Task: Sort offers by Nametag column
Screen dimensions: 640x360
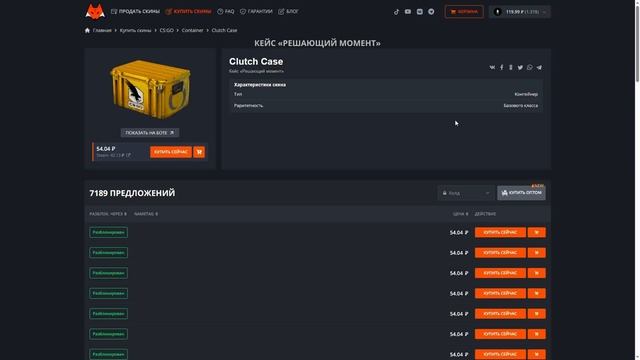Action: click(x=146, y=214)
